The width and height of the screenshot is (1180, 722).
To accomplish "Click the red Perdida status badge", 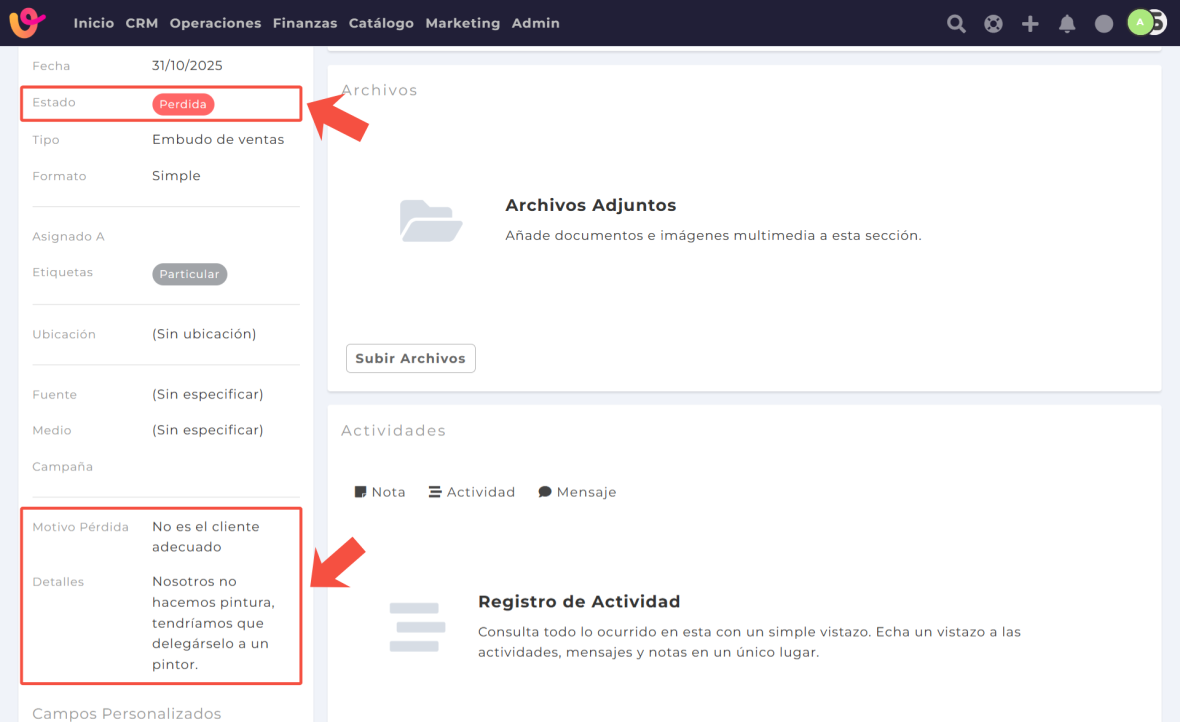I will pos(183,104).
